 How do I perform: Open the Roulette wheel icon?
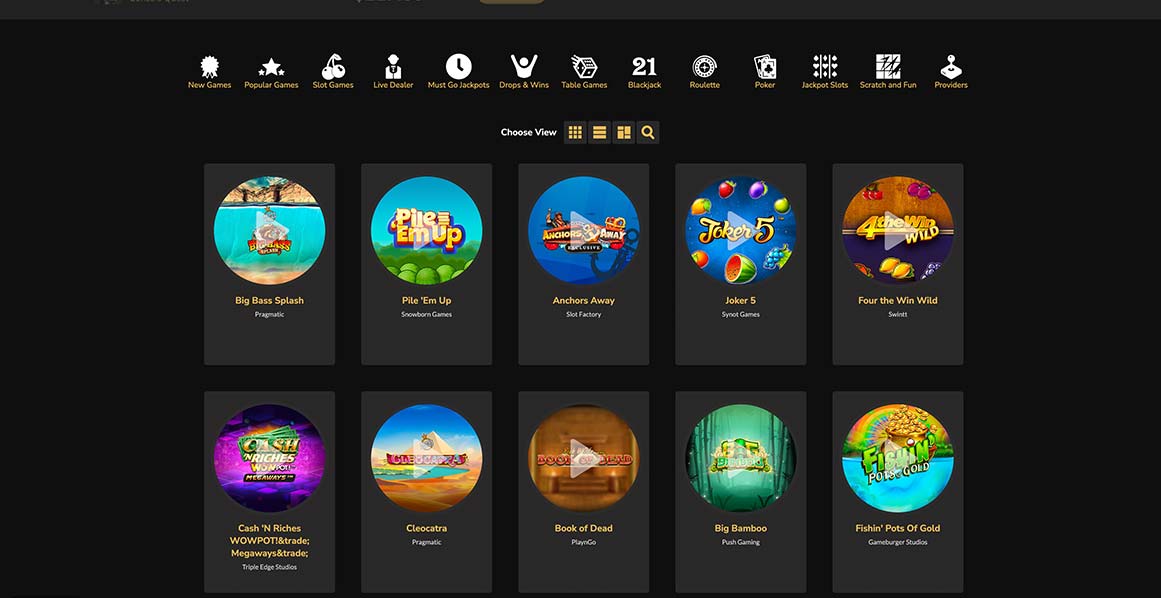pyautogui.click(x=704, y=67)
